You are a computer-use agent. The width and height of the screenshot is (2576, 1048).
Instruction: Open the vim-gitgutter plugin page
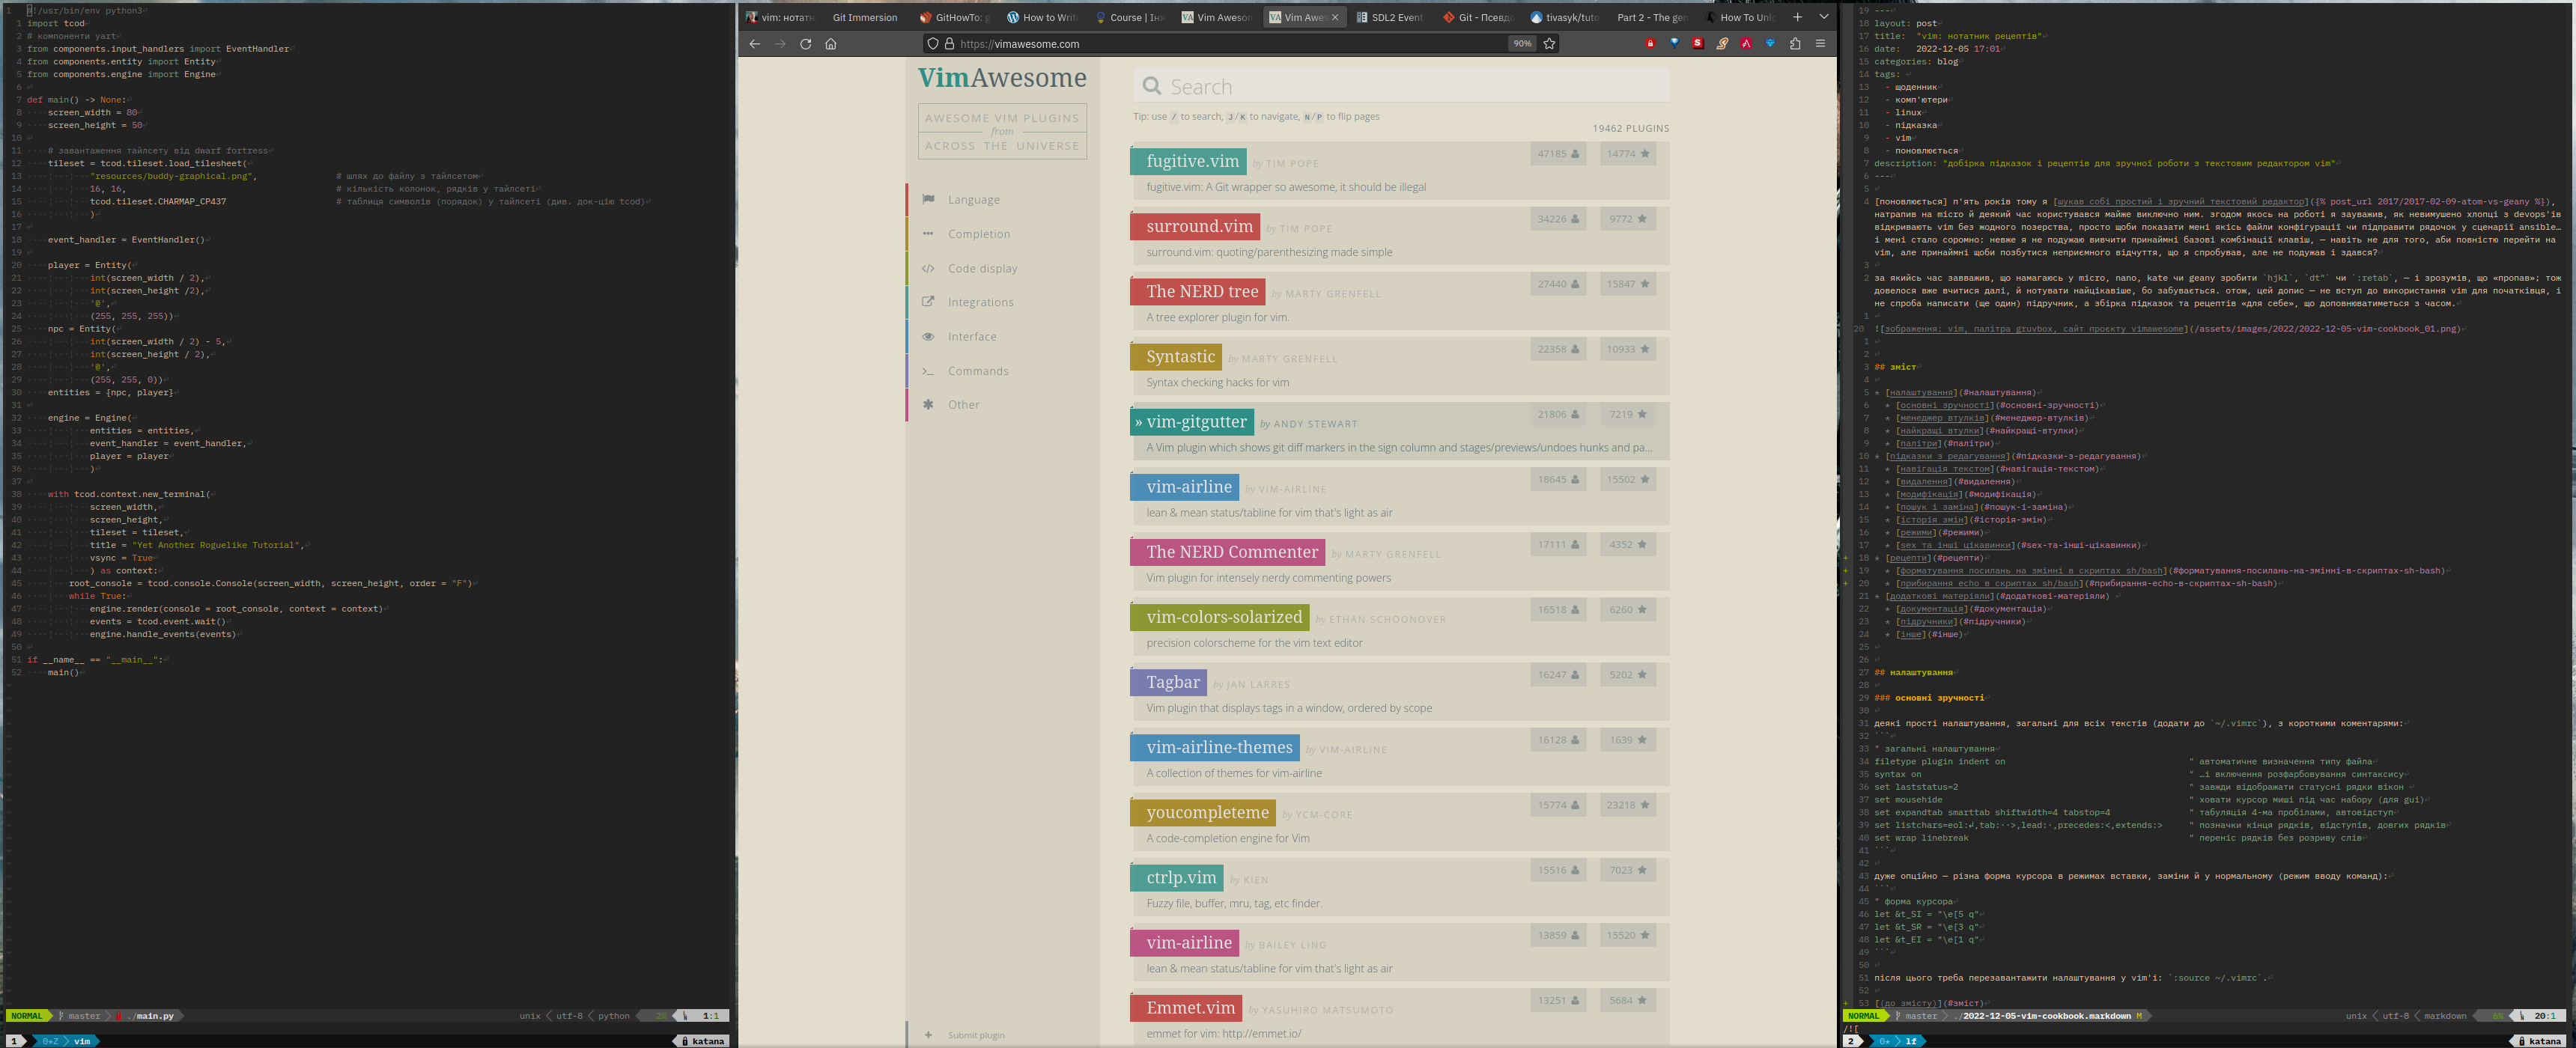pyautogui.click(x=1193, y=421)
